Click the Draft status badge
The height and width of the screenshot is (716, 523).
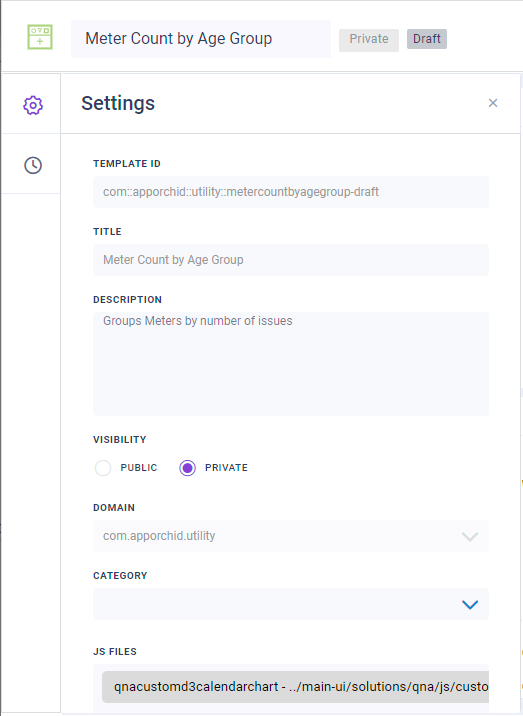click(x=427, y=39)
